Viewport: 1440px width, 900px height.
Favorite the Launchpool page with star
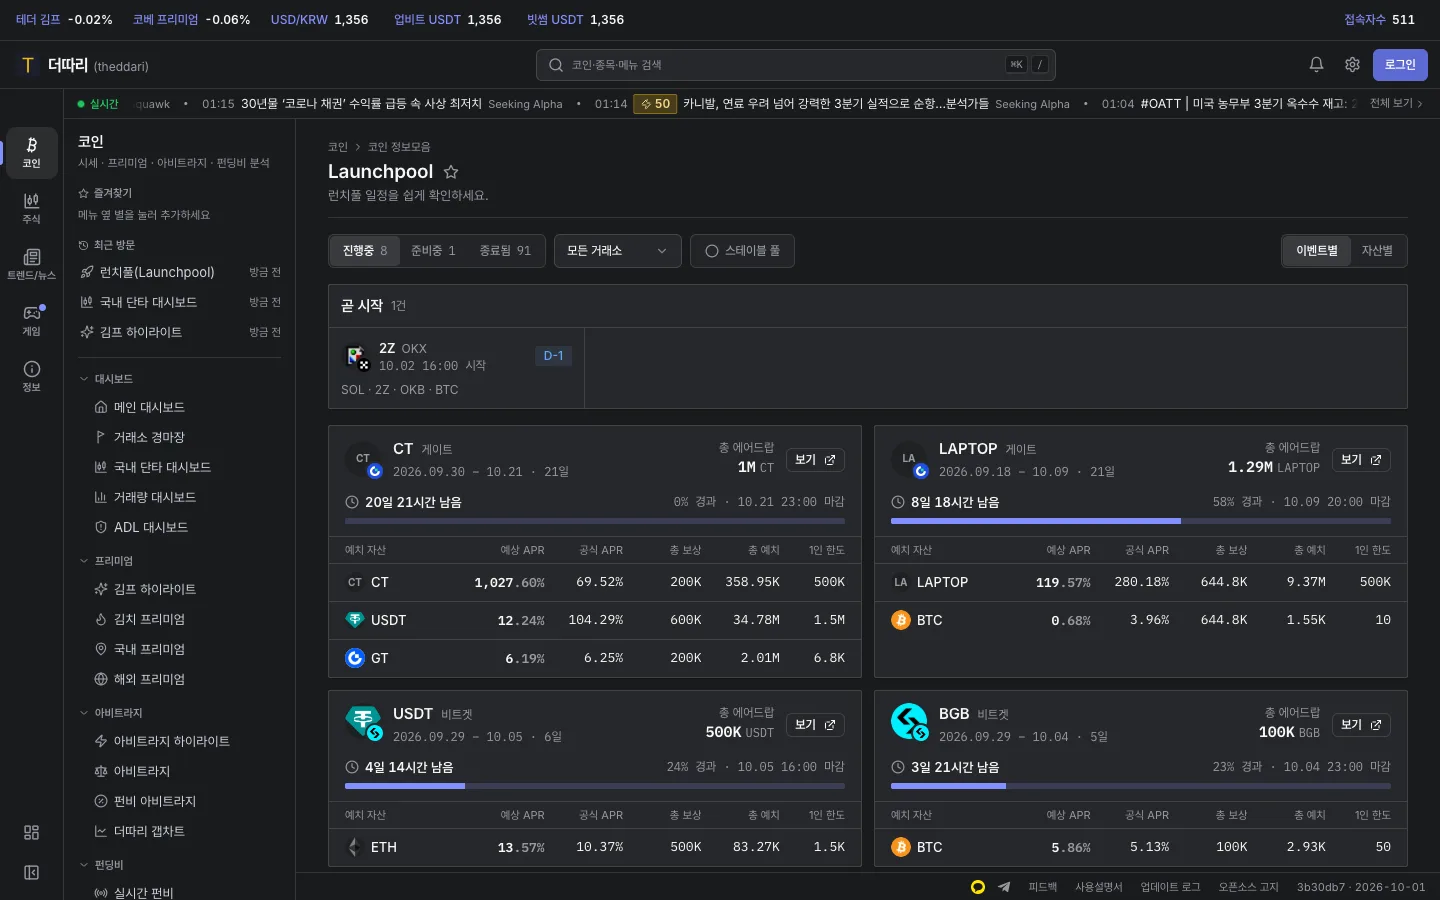[451, 172]
